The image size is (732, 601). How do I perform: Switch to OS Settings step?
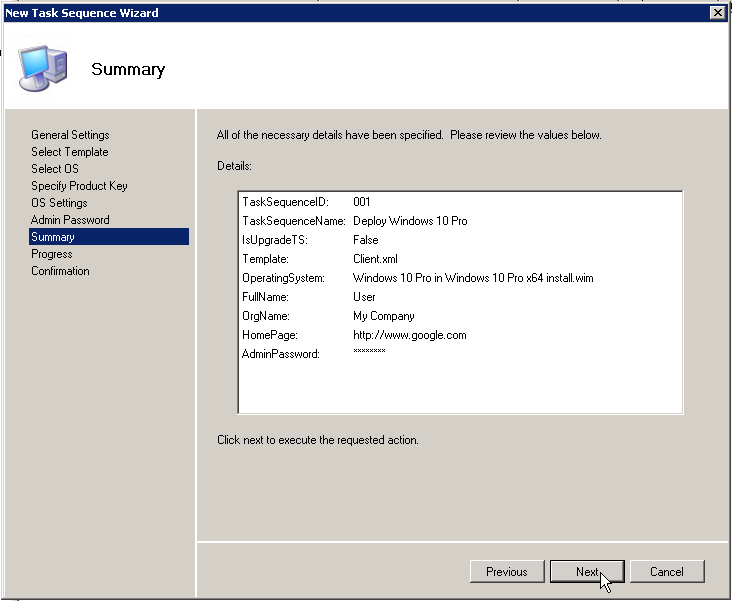59,203
